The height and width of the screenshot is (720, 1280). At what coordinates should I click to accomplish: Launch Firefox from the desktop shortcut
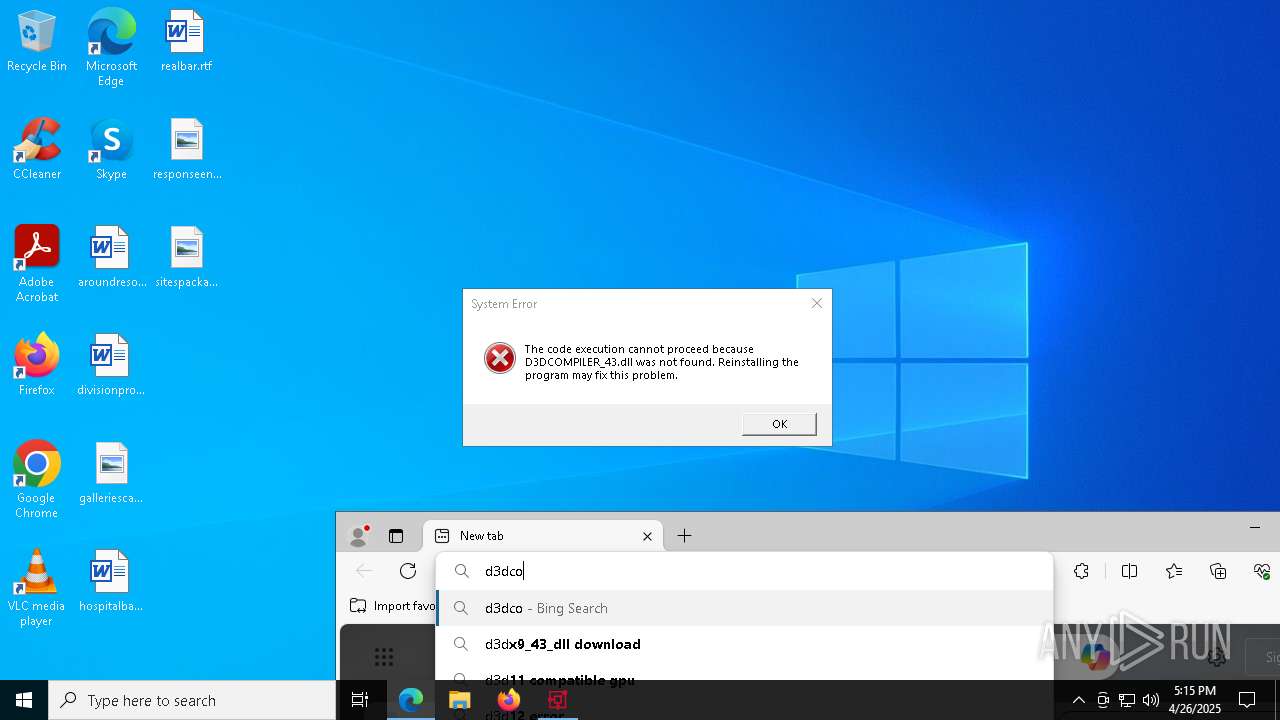pos(37,366)
